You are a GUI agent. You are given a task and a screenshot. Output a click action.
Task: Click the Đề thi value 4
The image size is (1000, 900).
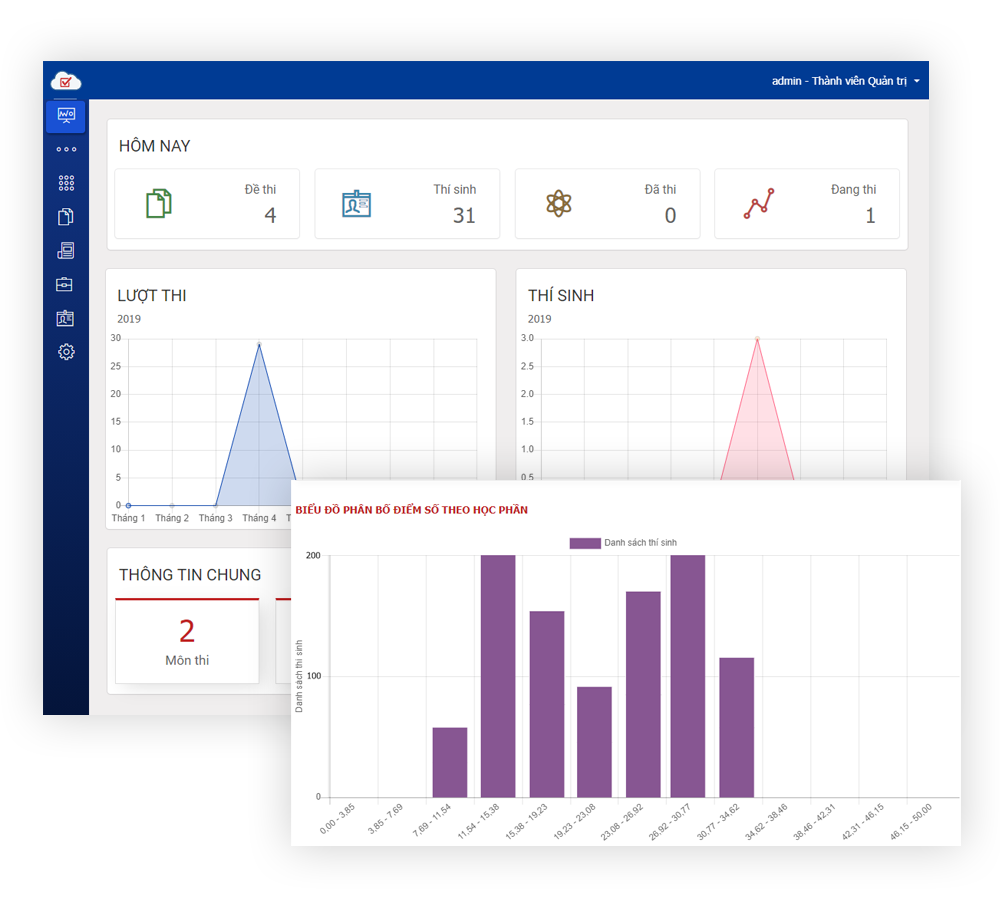(x=270, y=216)
